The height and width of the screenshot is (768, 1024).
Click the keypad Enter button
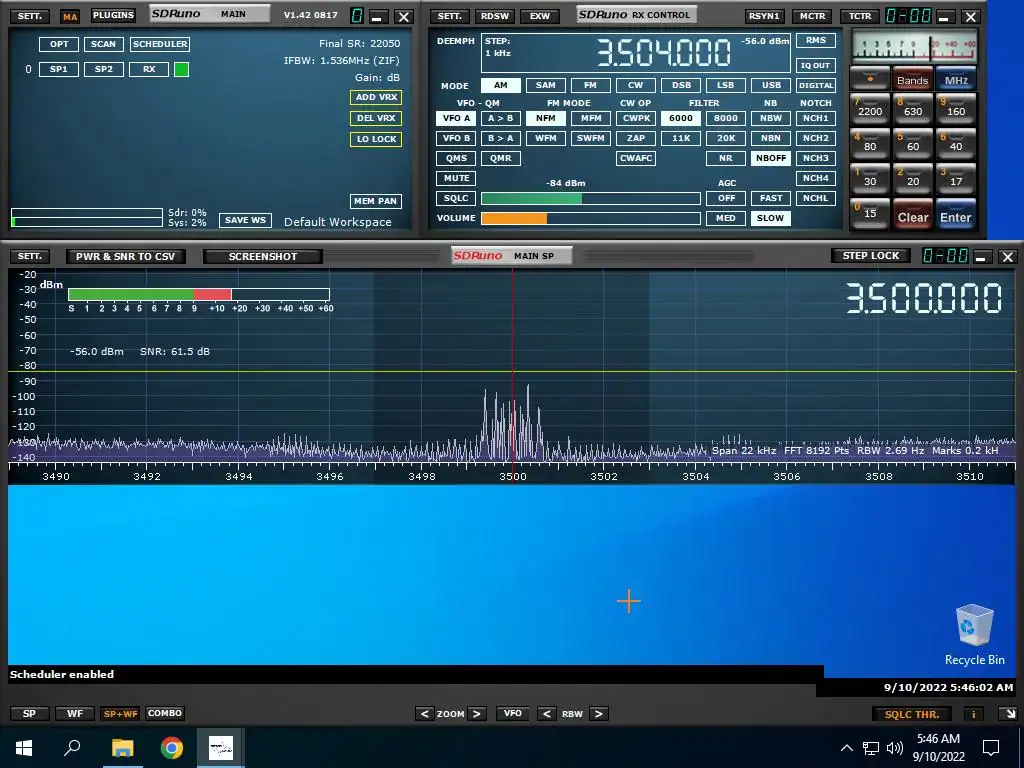[x=956, y=217]
